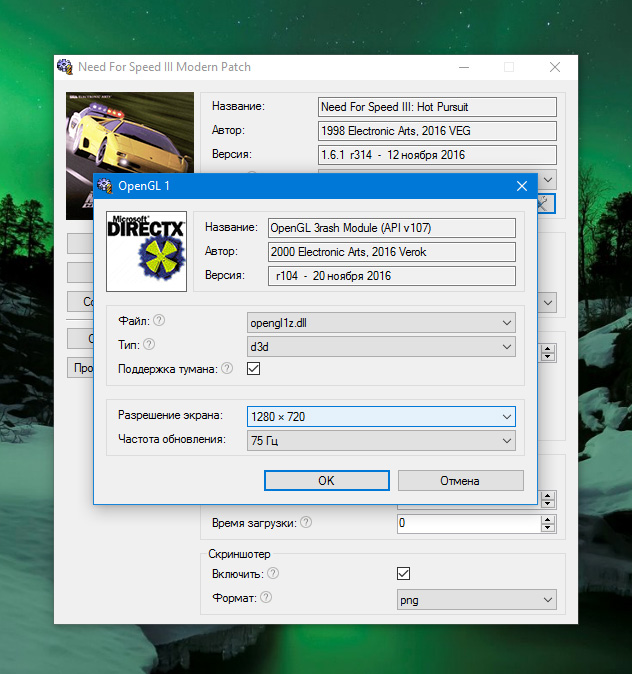
Task: Decrease Время загрузки with down arrow
Action: [548, 528]
